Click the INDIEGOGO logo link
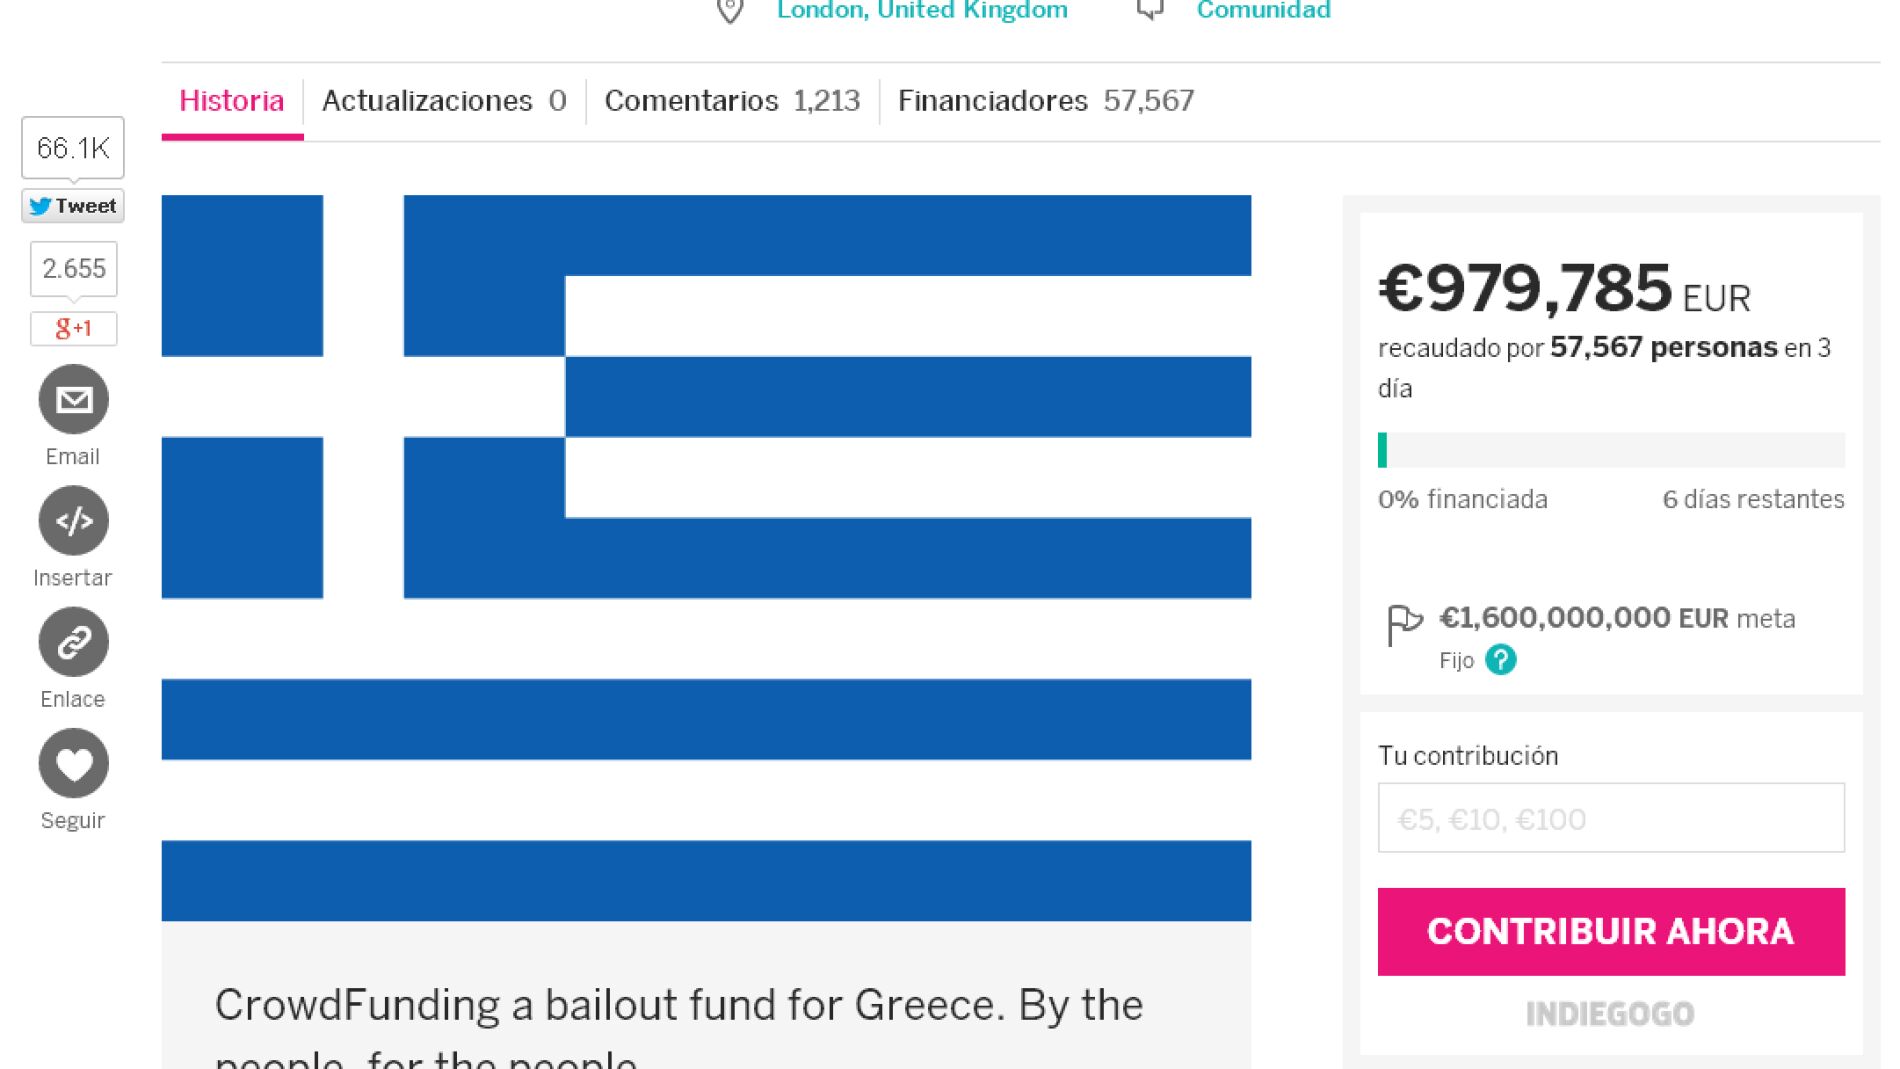1900x1069 pixels. 1610,1014
